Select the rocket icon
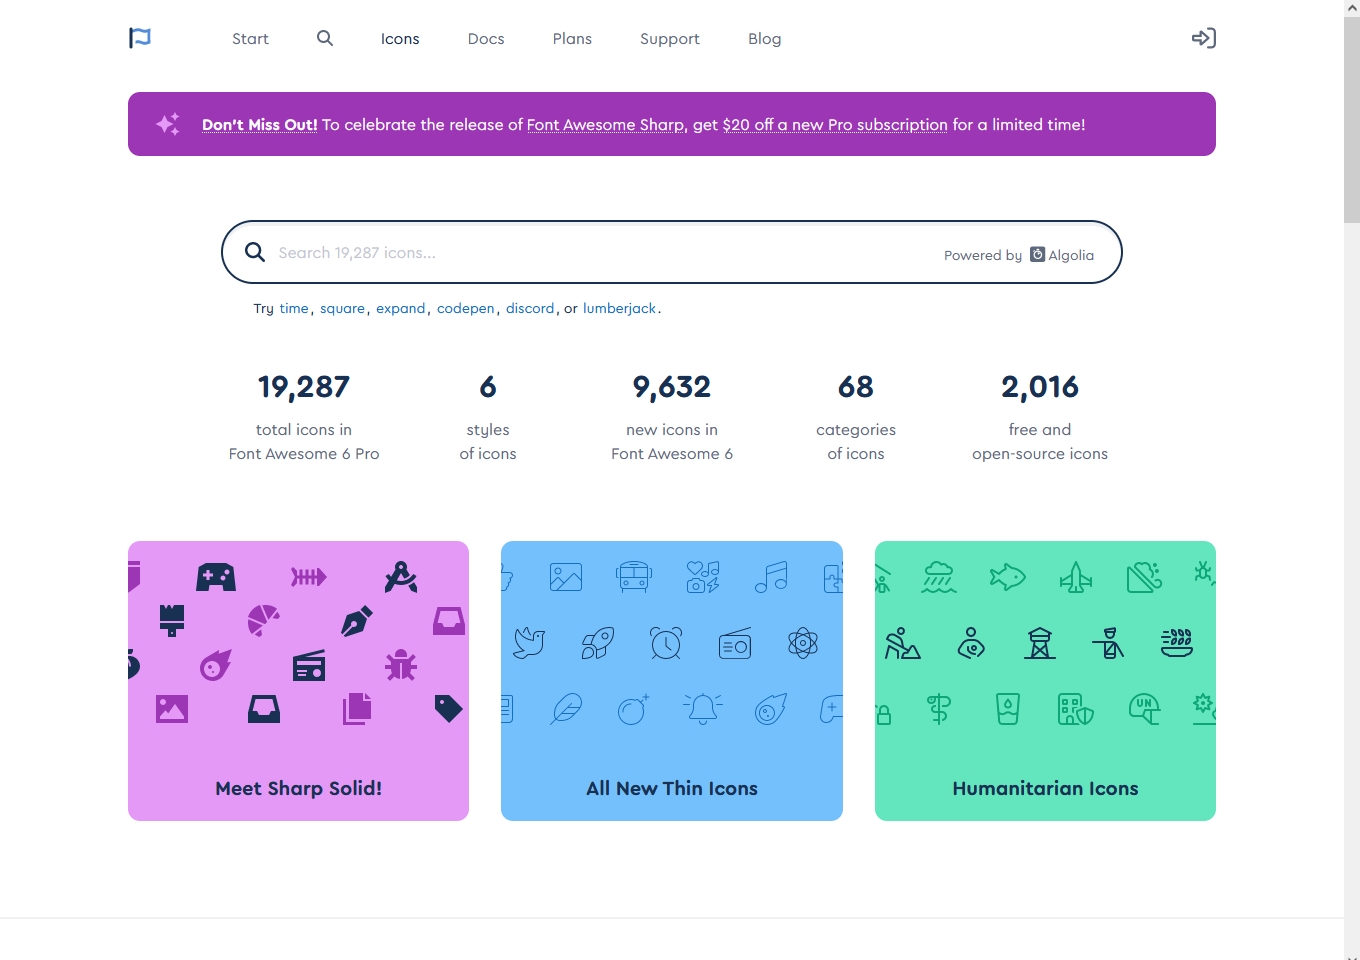 coord(598,643)
